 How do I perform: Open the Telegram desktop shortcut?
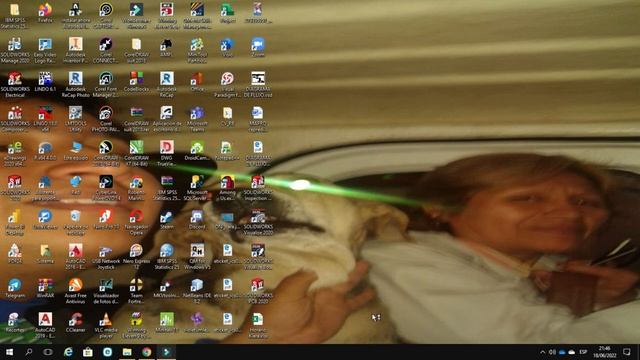(x=15, y=288)
